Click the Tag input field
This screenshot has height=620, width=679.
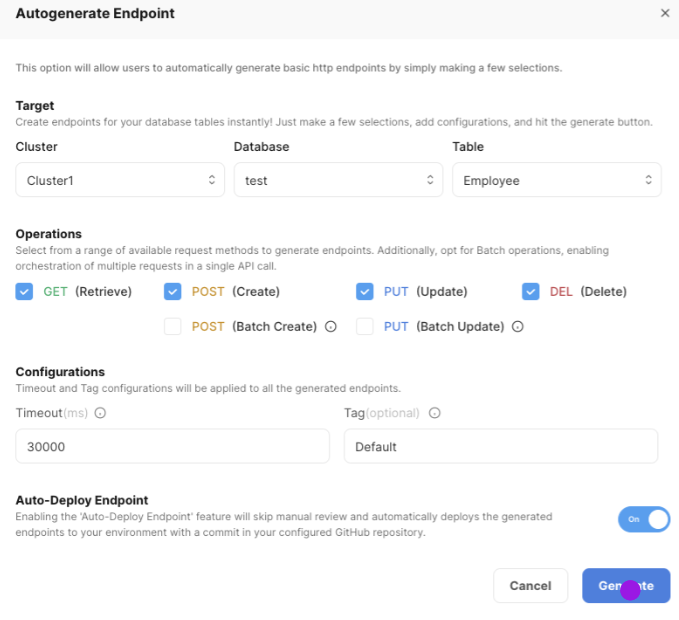[500, 447]
